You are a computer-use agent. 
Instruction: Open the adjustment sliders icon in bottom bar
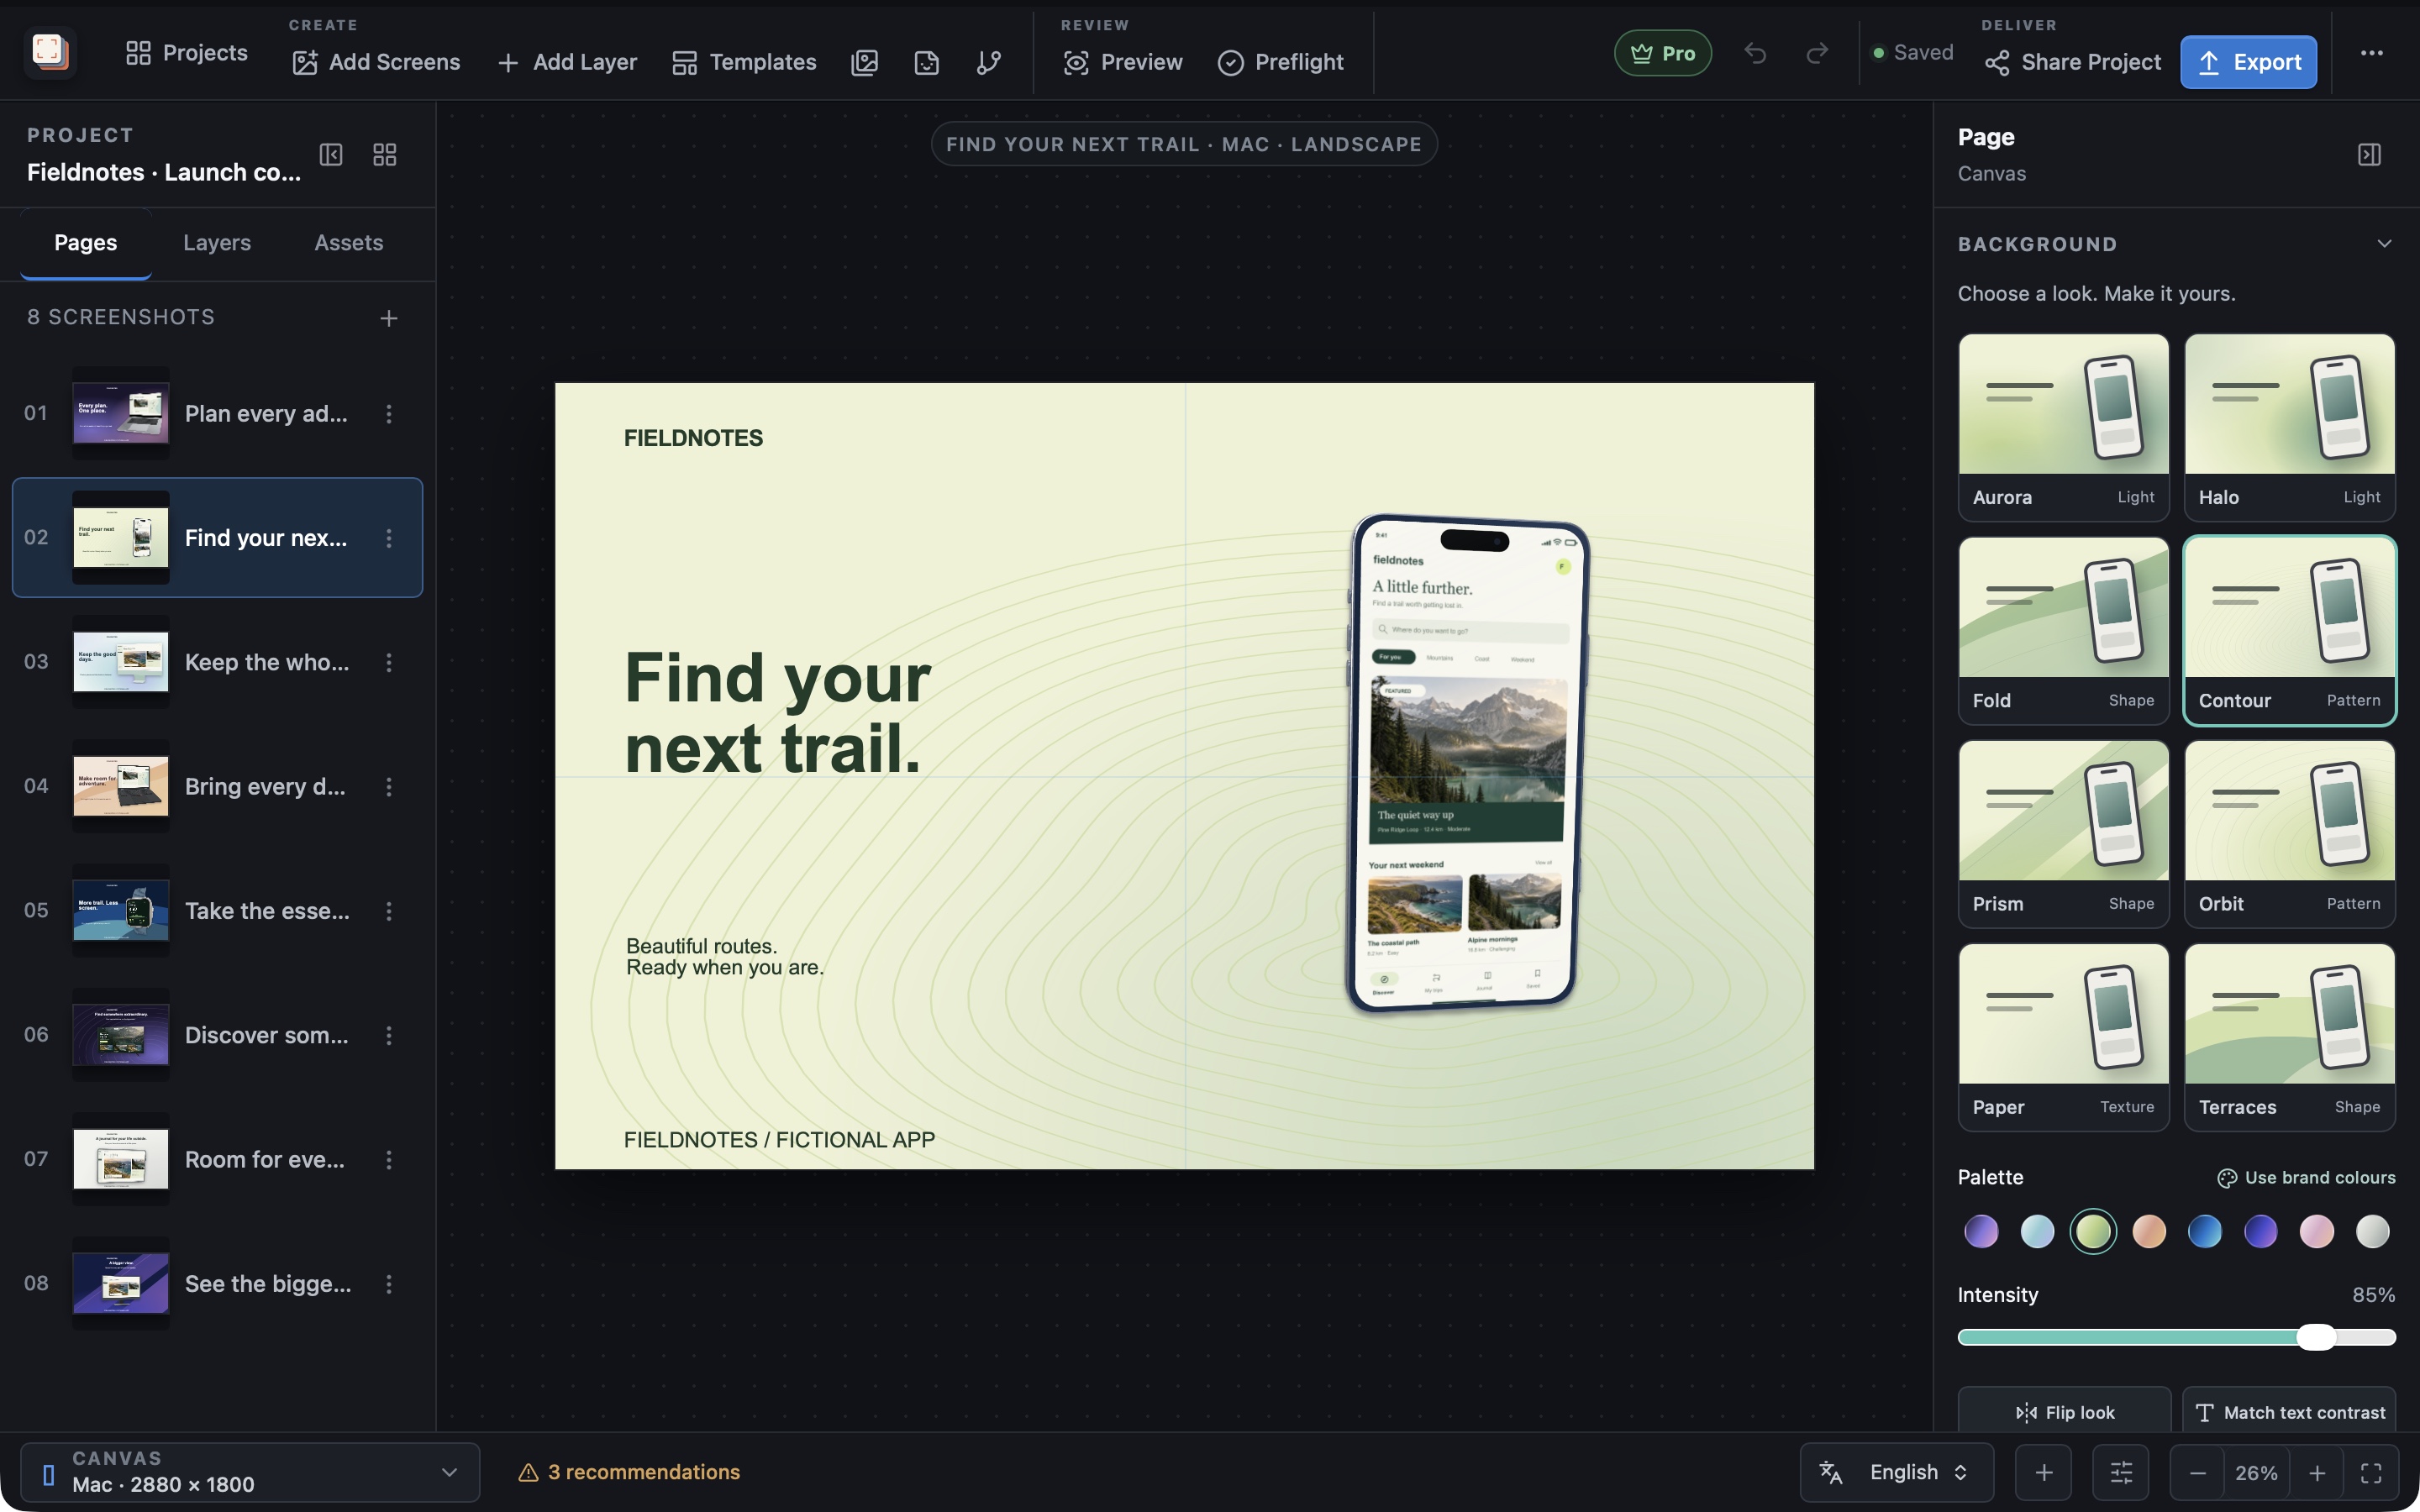pos(2121,1472)
